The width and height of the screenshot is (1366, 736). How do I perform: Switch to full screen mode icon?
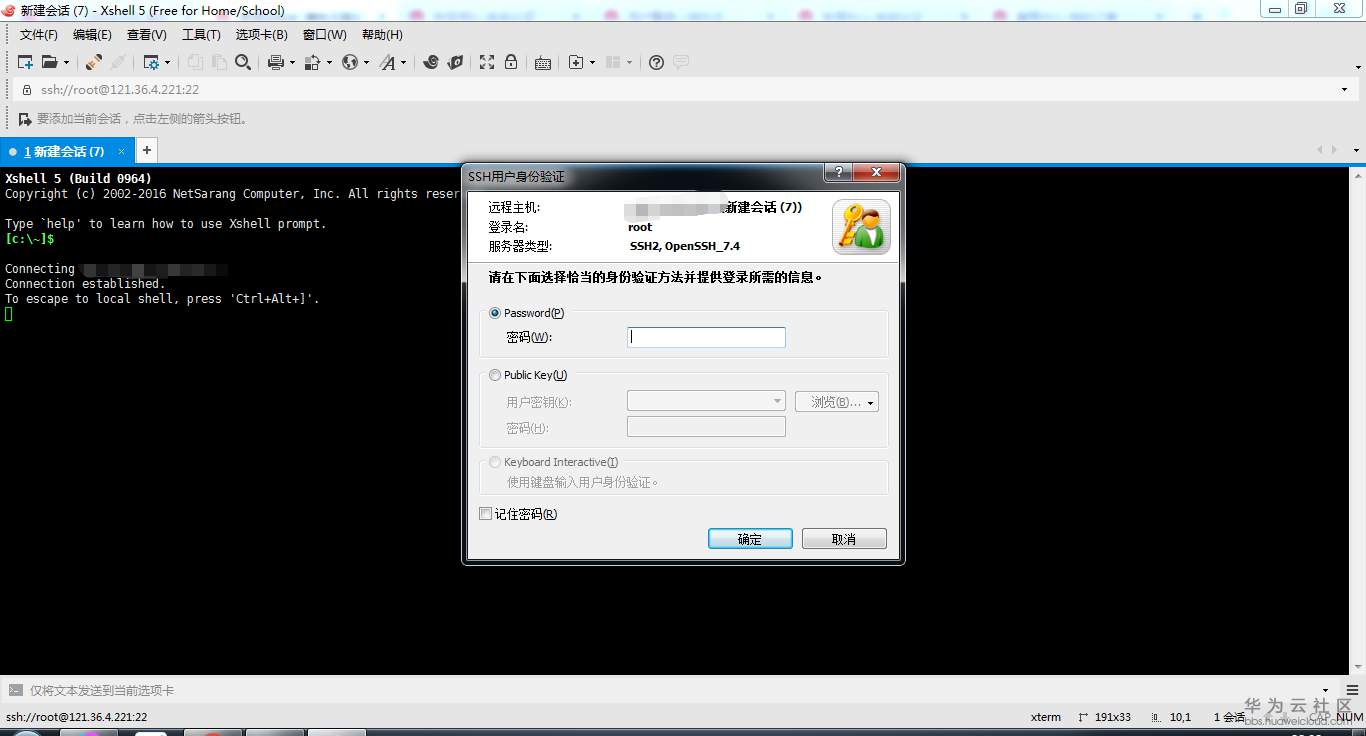487,62
